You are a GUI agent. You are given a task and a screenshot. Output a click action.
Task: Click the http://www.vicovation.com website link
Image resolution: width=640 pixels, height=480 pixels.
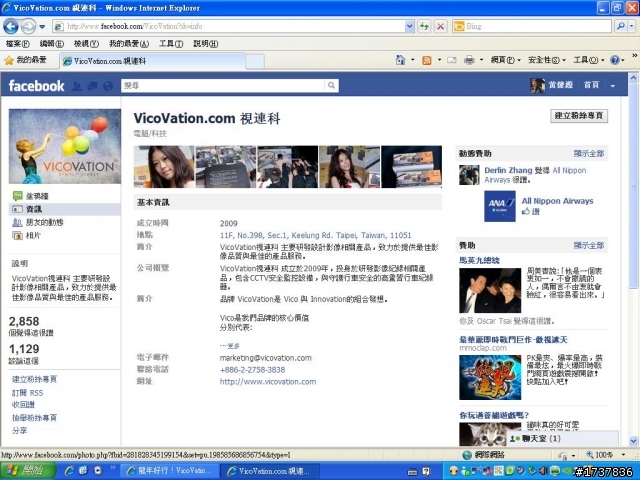(268, 382)
